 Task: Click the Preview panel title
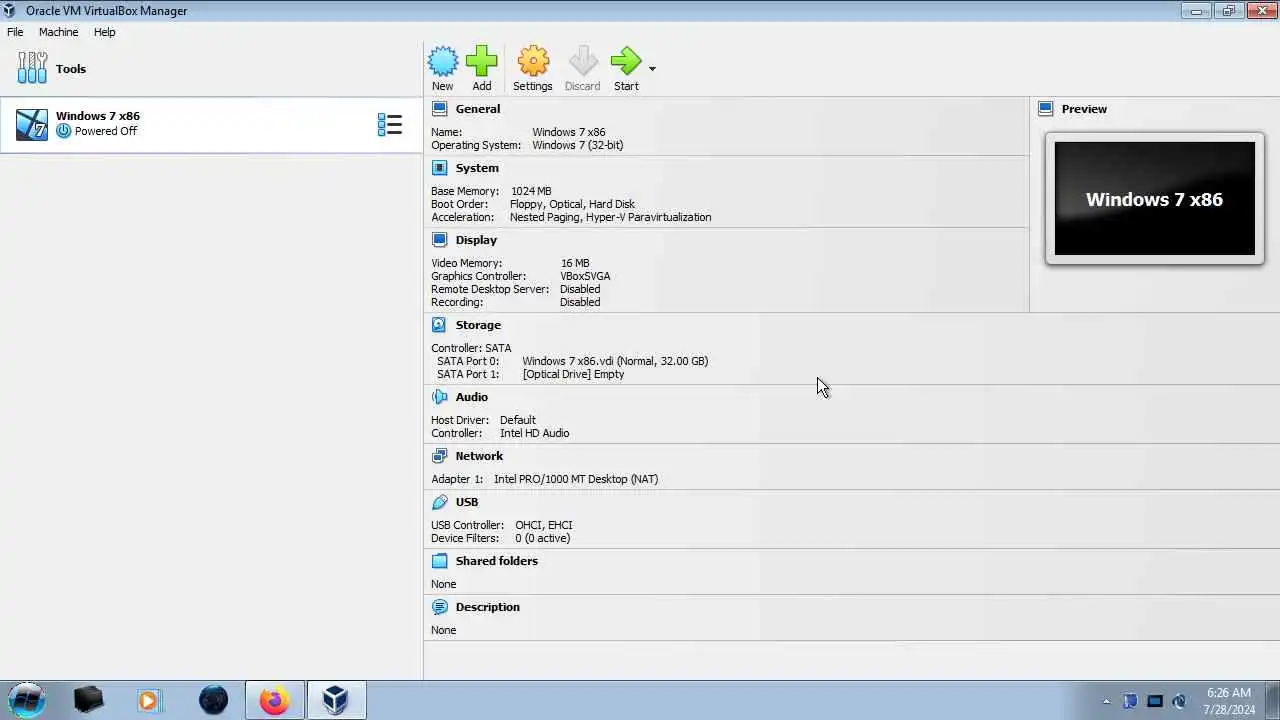[1084, 109]
